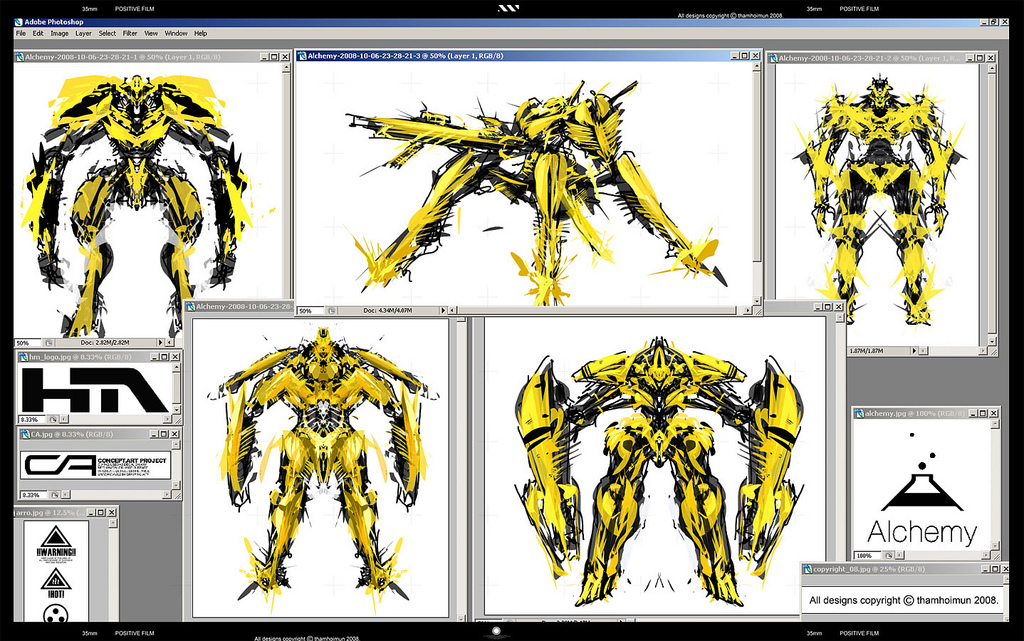
Task: Click scroll-down arrow in CA.jpg window
Action: (x=176, y=485)
